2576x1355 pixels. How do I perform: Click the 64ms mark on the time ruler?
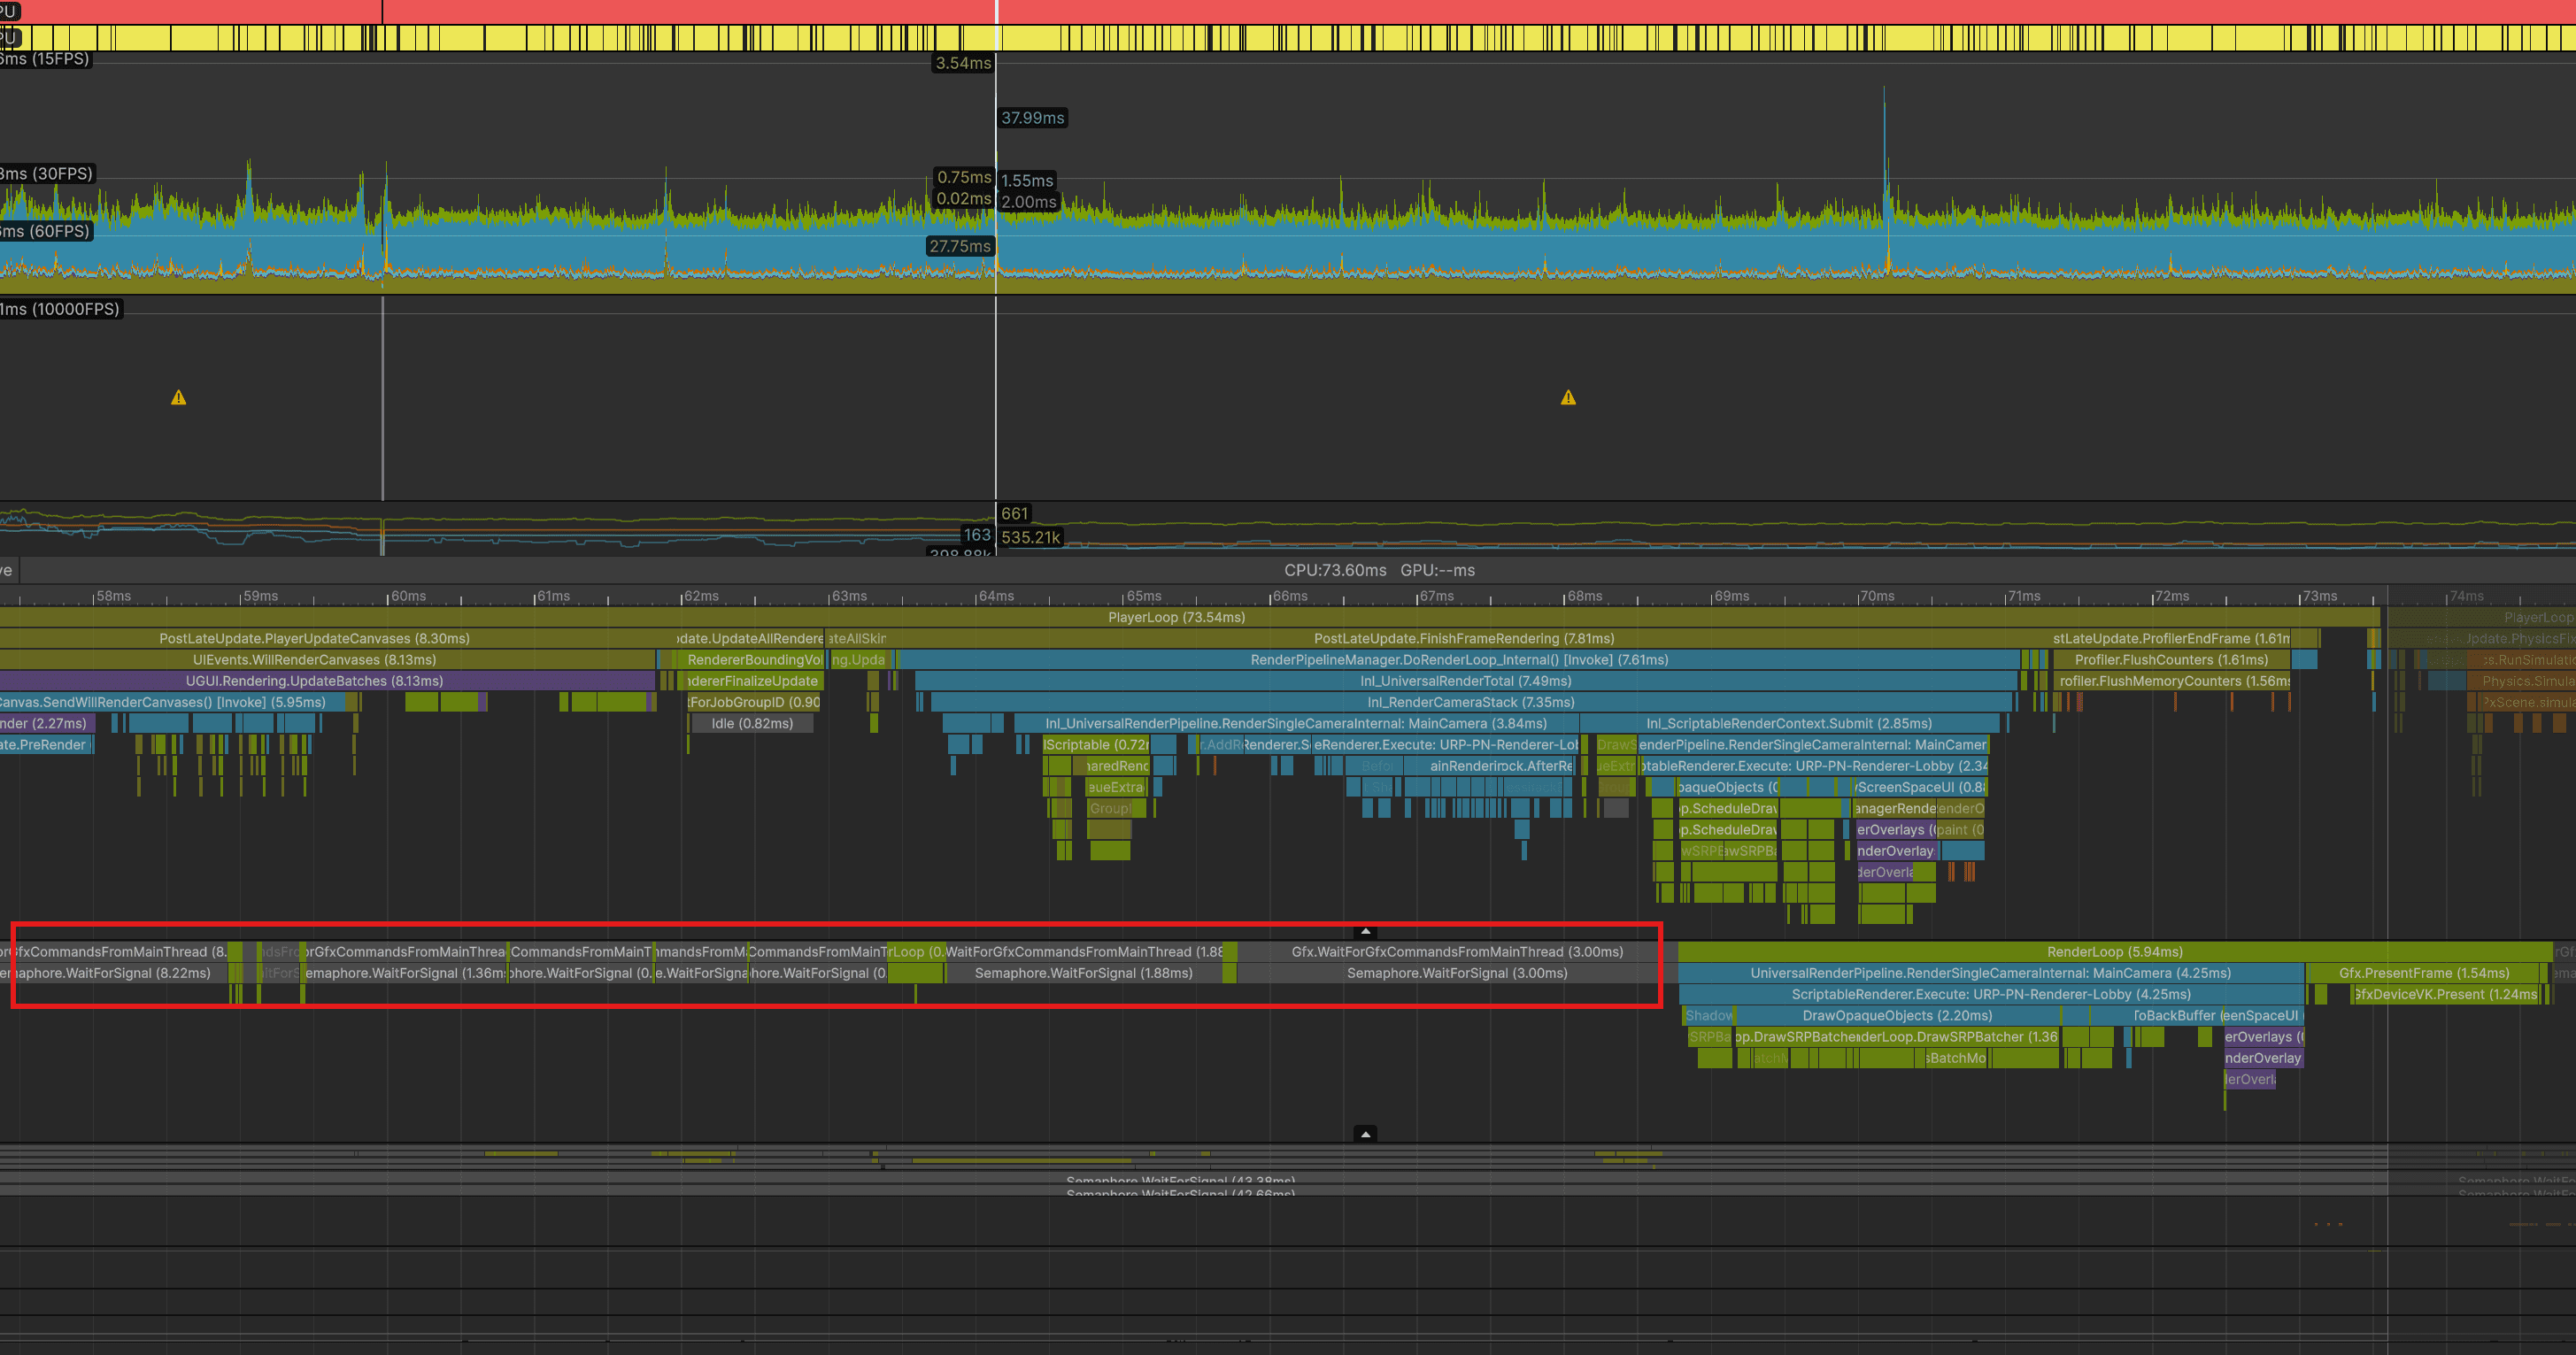pos(997,596)
